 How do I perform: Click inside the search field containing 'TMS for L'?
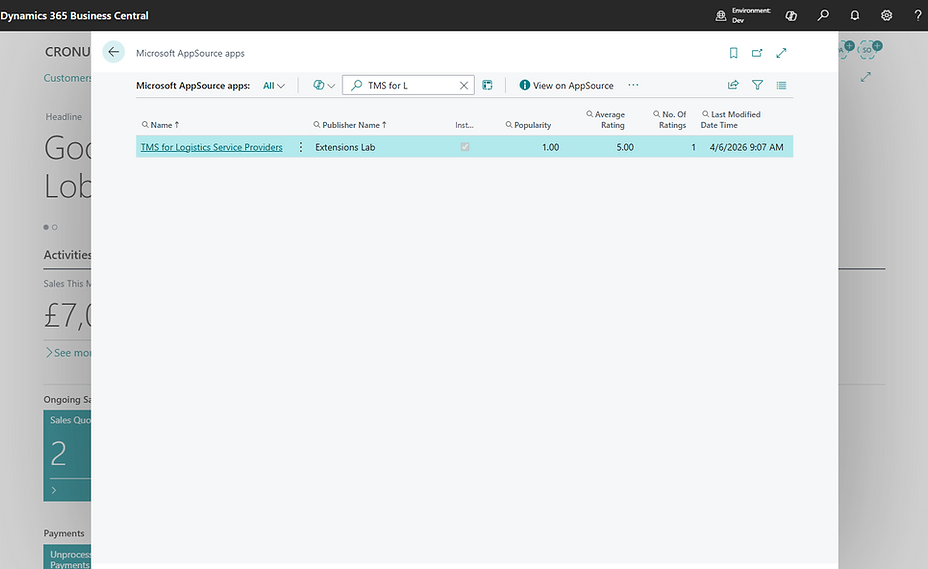point(408,85)
